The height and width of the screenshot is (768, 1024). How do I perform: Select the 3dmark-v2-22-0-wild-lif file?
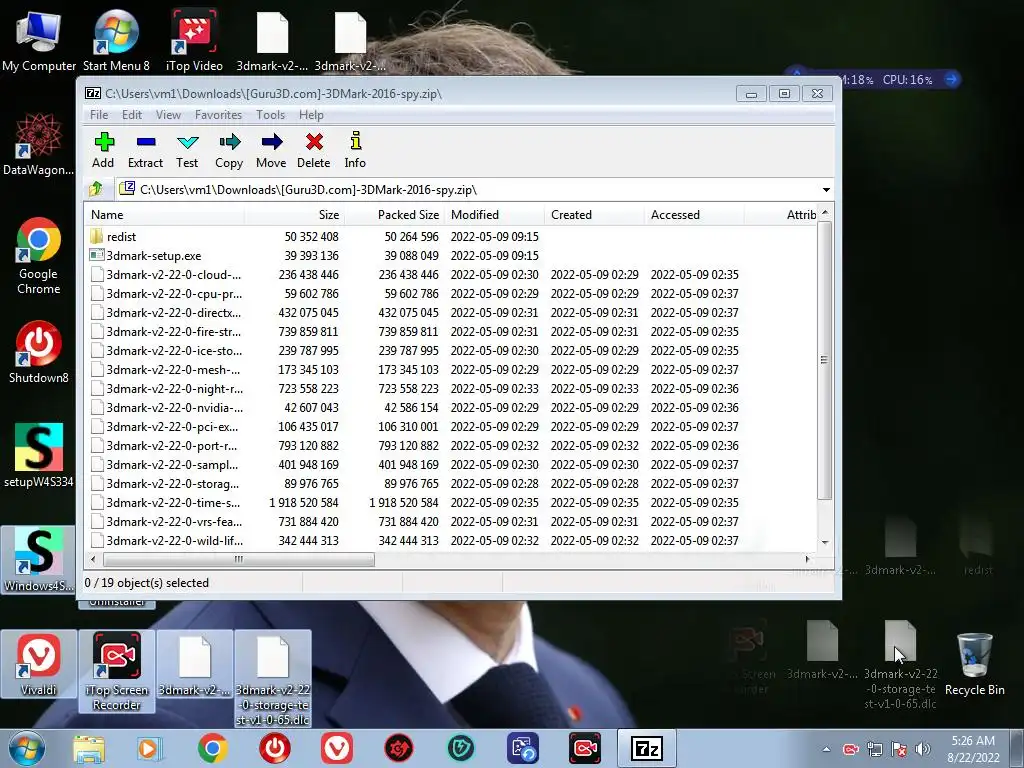tap(451, 540)
